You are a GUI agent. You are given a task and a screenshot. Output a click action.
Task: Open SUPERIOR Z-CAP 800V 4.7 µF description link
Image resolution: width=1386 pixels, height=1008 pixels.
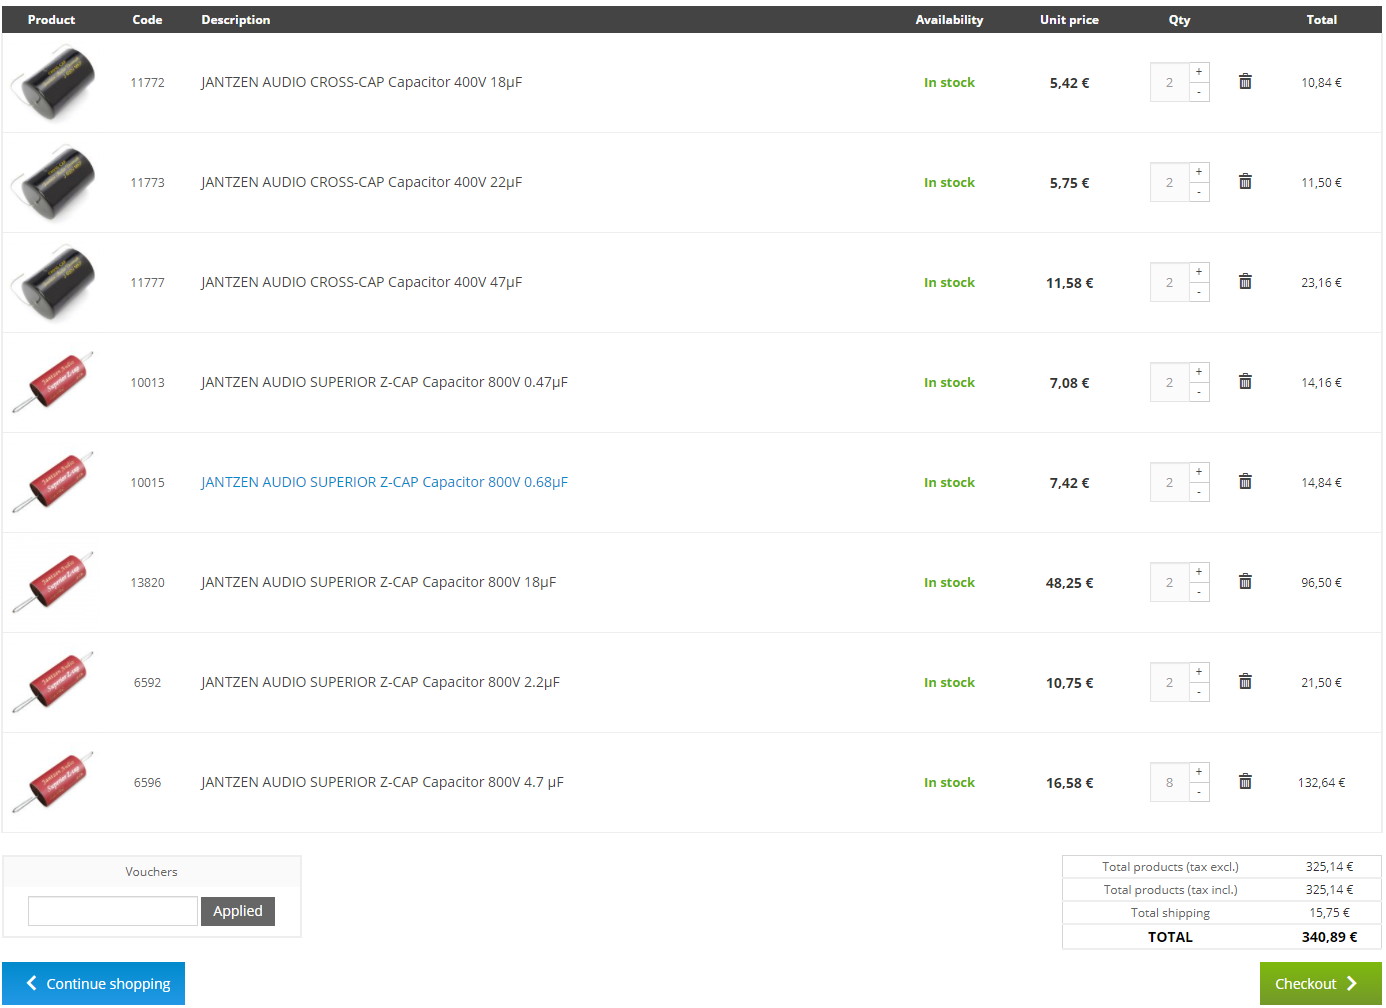(x=382, y=782)
